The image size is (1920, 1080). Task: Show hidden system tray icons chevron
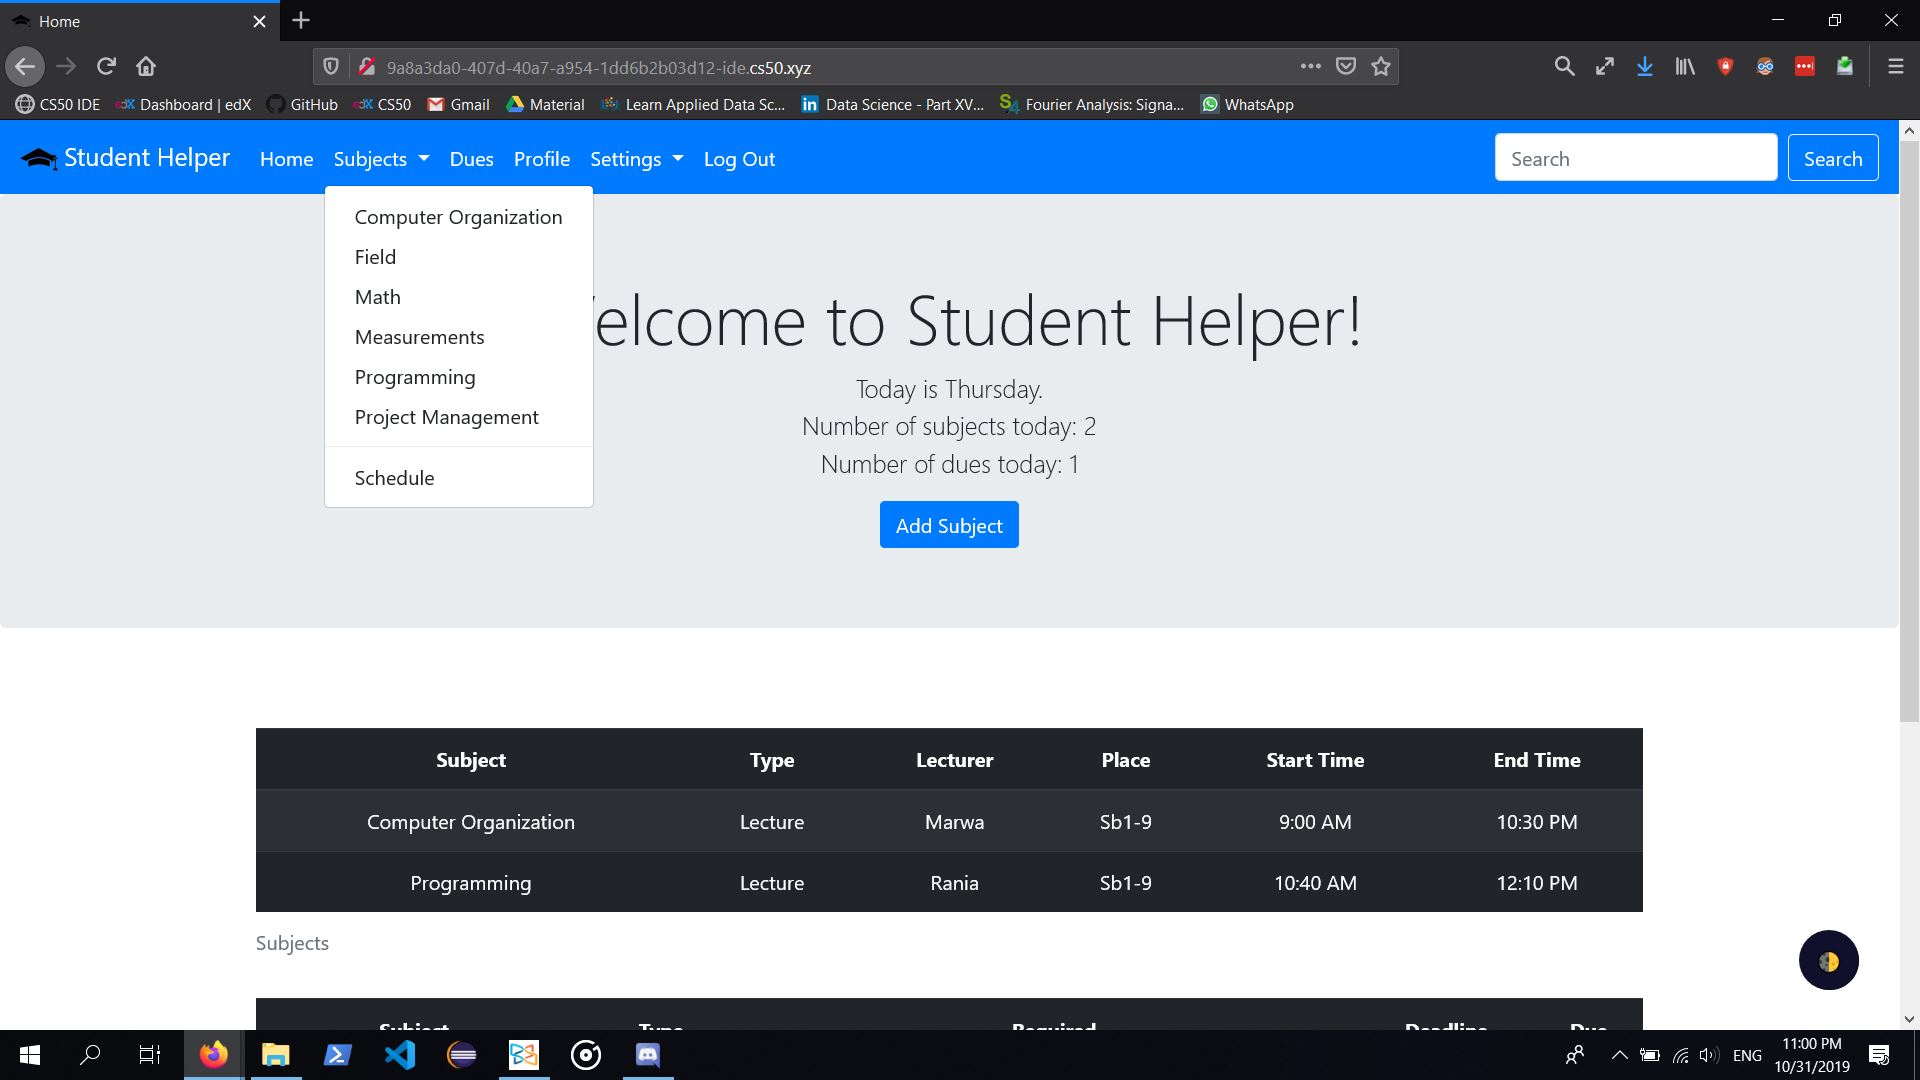(1619, 1055)
